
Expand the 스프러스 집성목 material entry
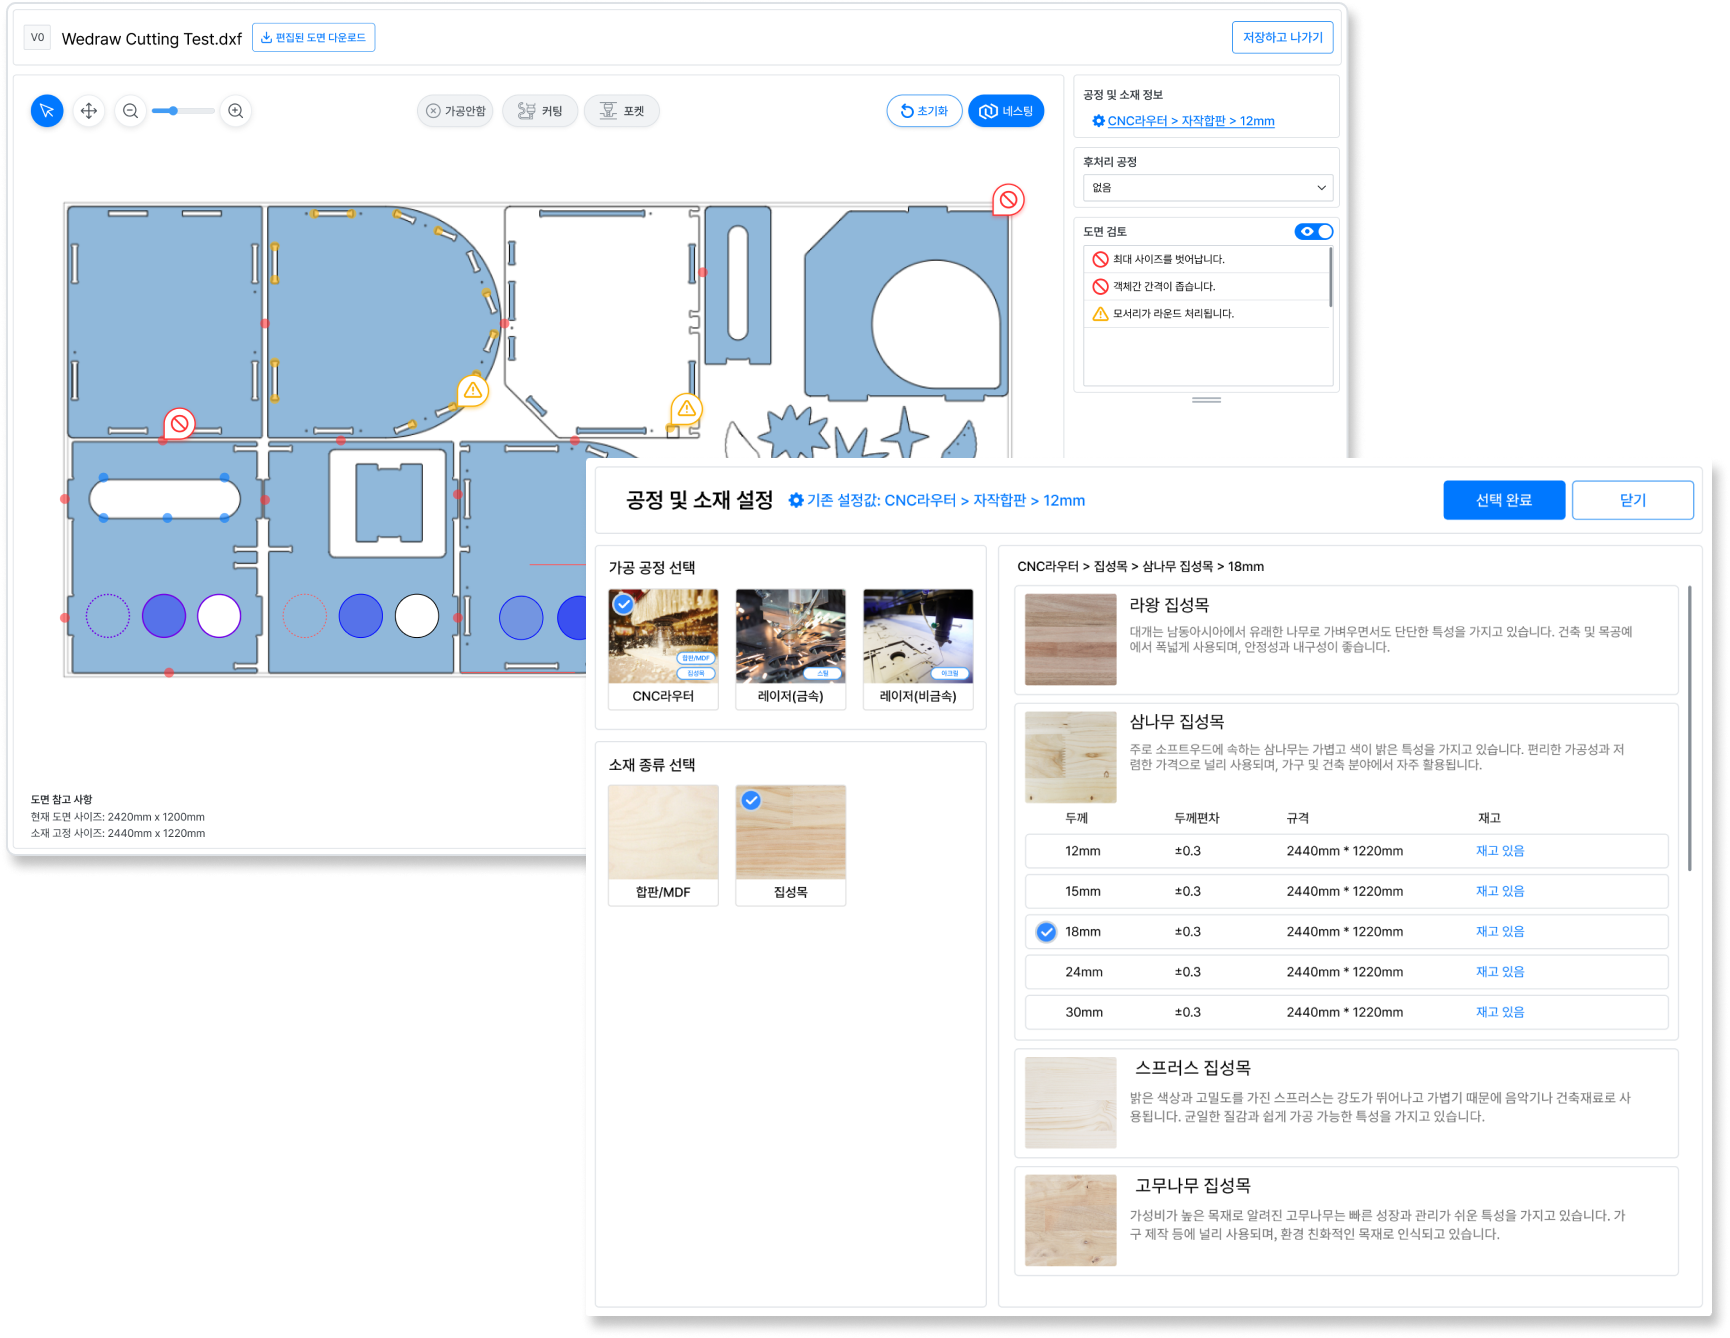[1345, 1102]
